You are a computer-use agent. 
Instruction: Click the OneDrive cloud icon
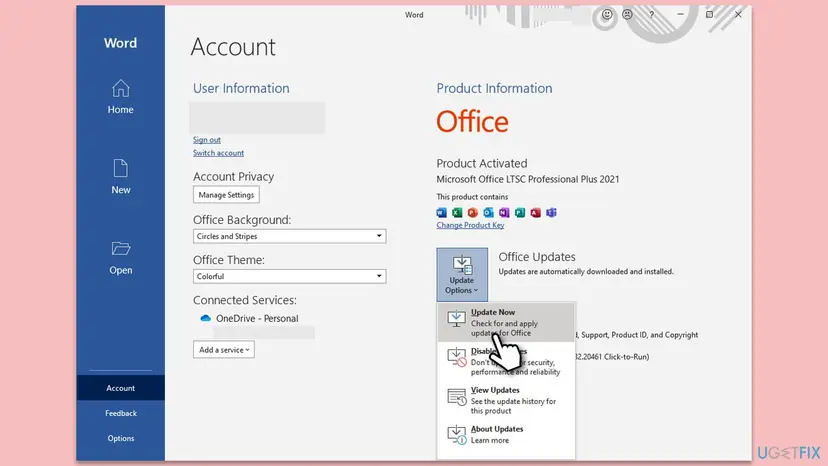pos(205,318)
